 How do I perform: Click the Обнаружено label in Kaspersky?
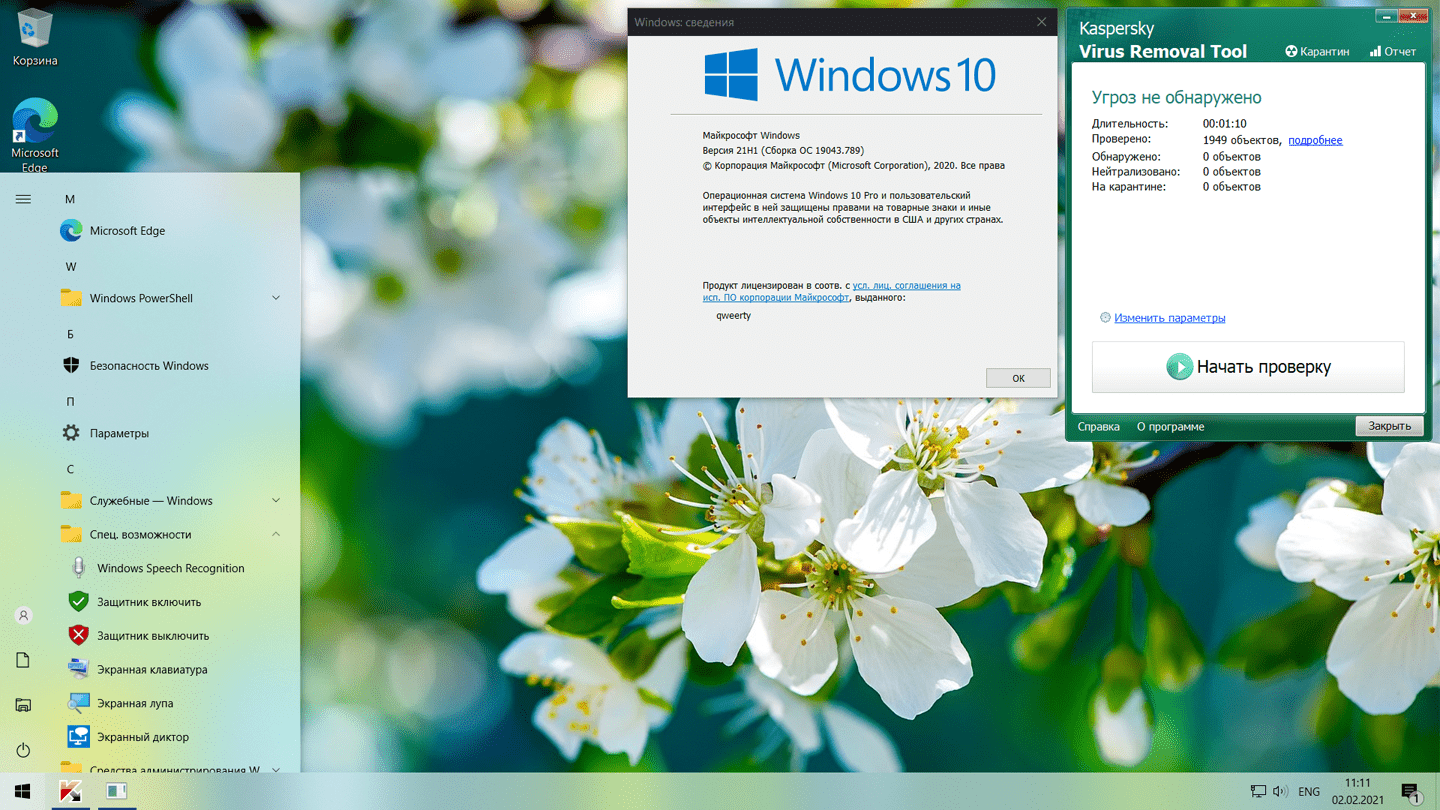coord(1126,157)
